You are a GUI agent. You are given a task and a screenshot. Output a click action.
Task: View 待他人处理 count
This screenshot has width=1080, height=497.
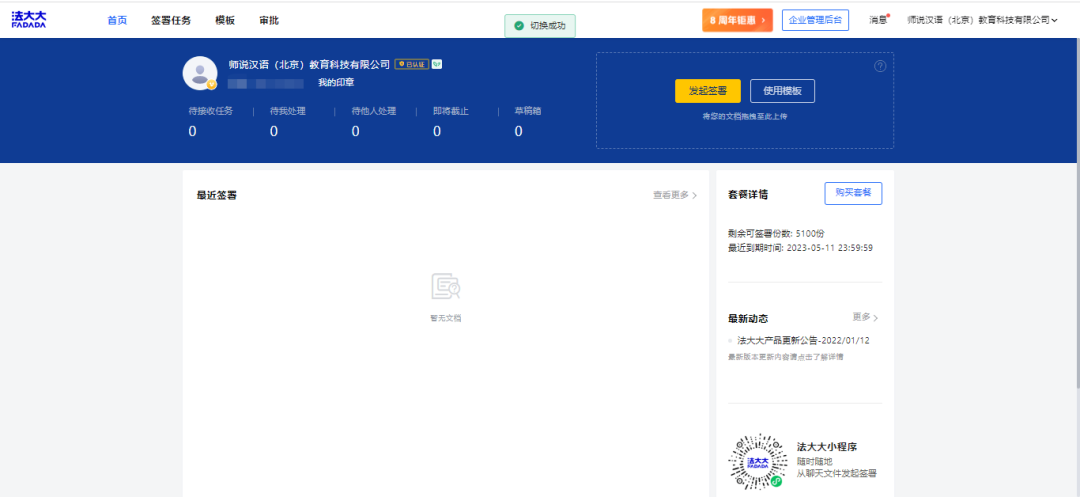tap(355, 131)
